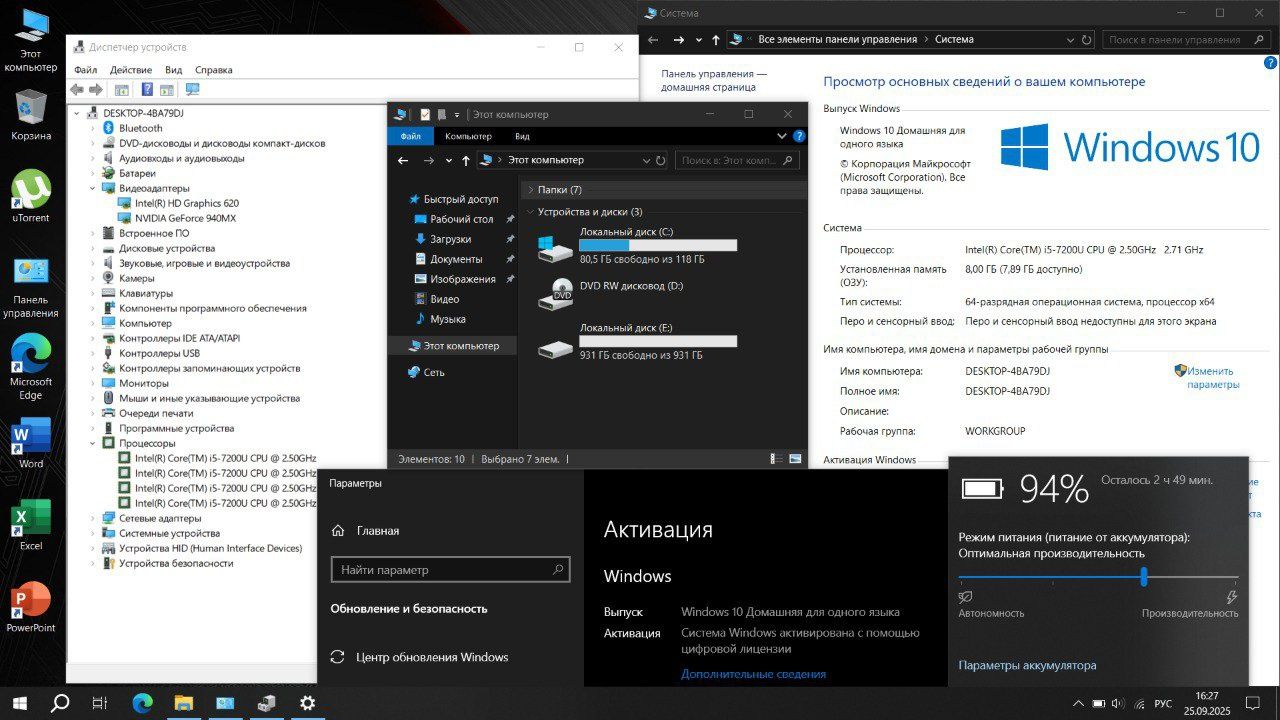Open Вид menu in Device Manager
Screen dimensions: 1280x720
173,70
